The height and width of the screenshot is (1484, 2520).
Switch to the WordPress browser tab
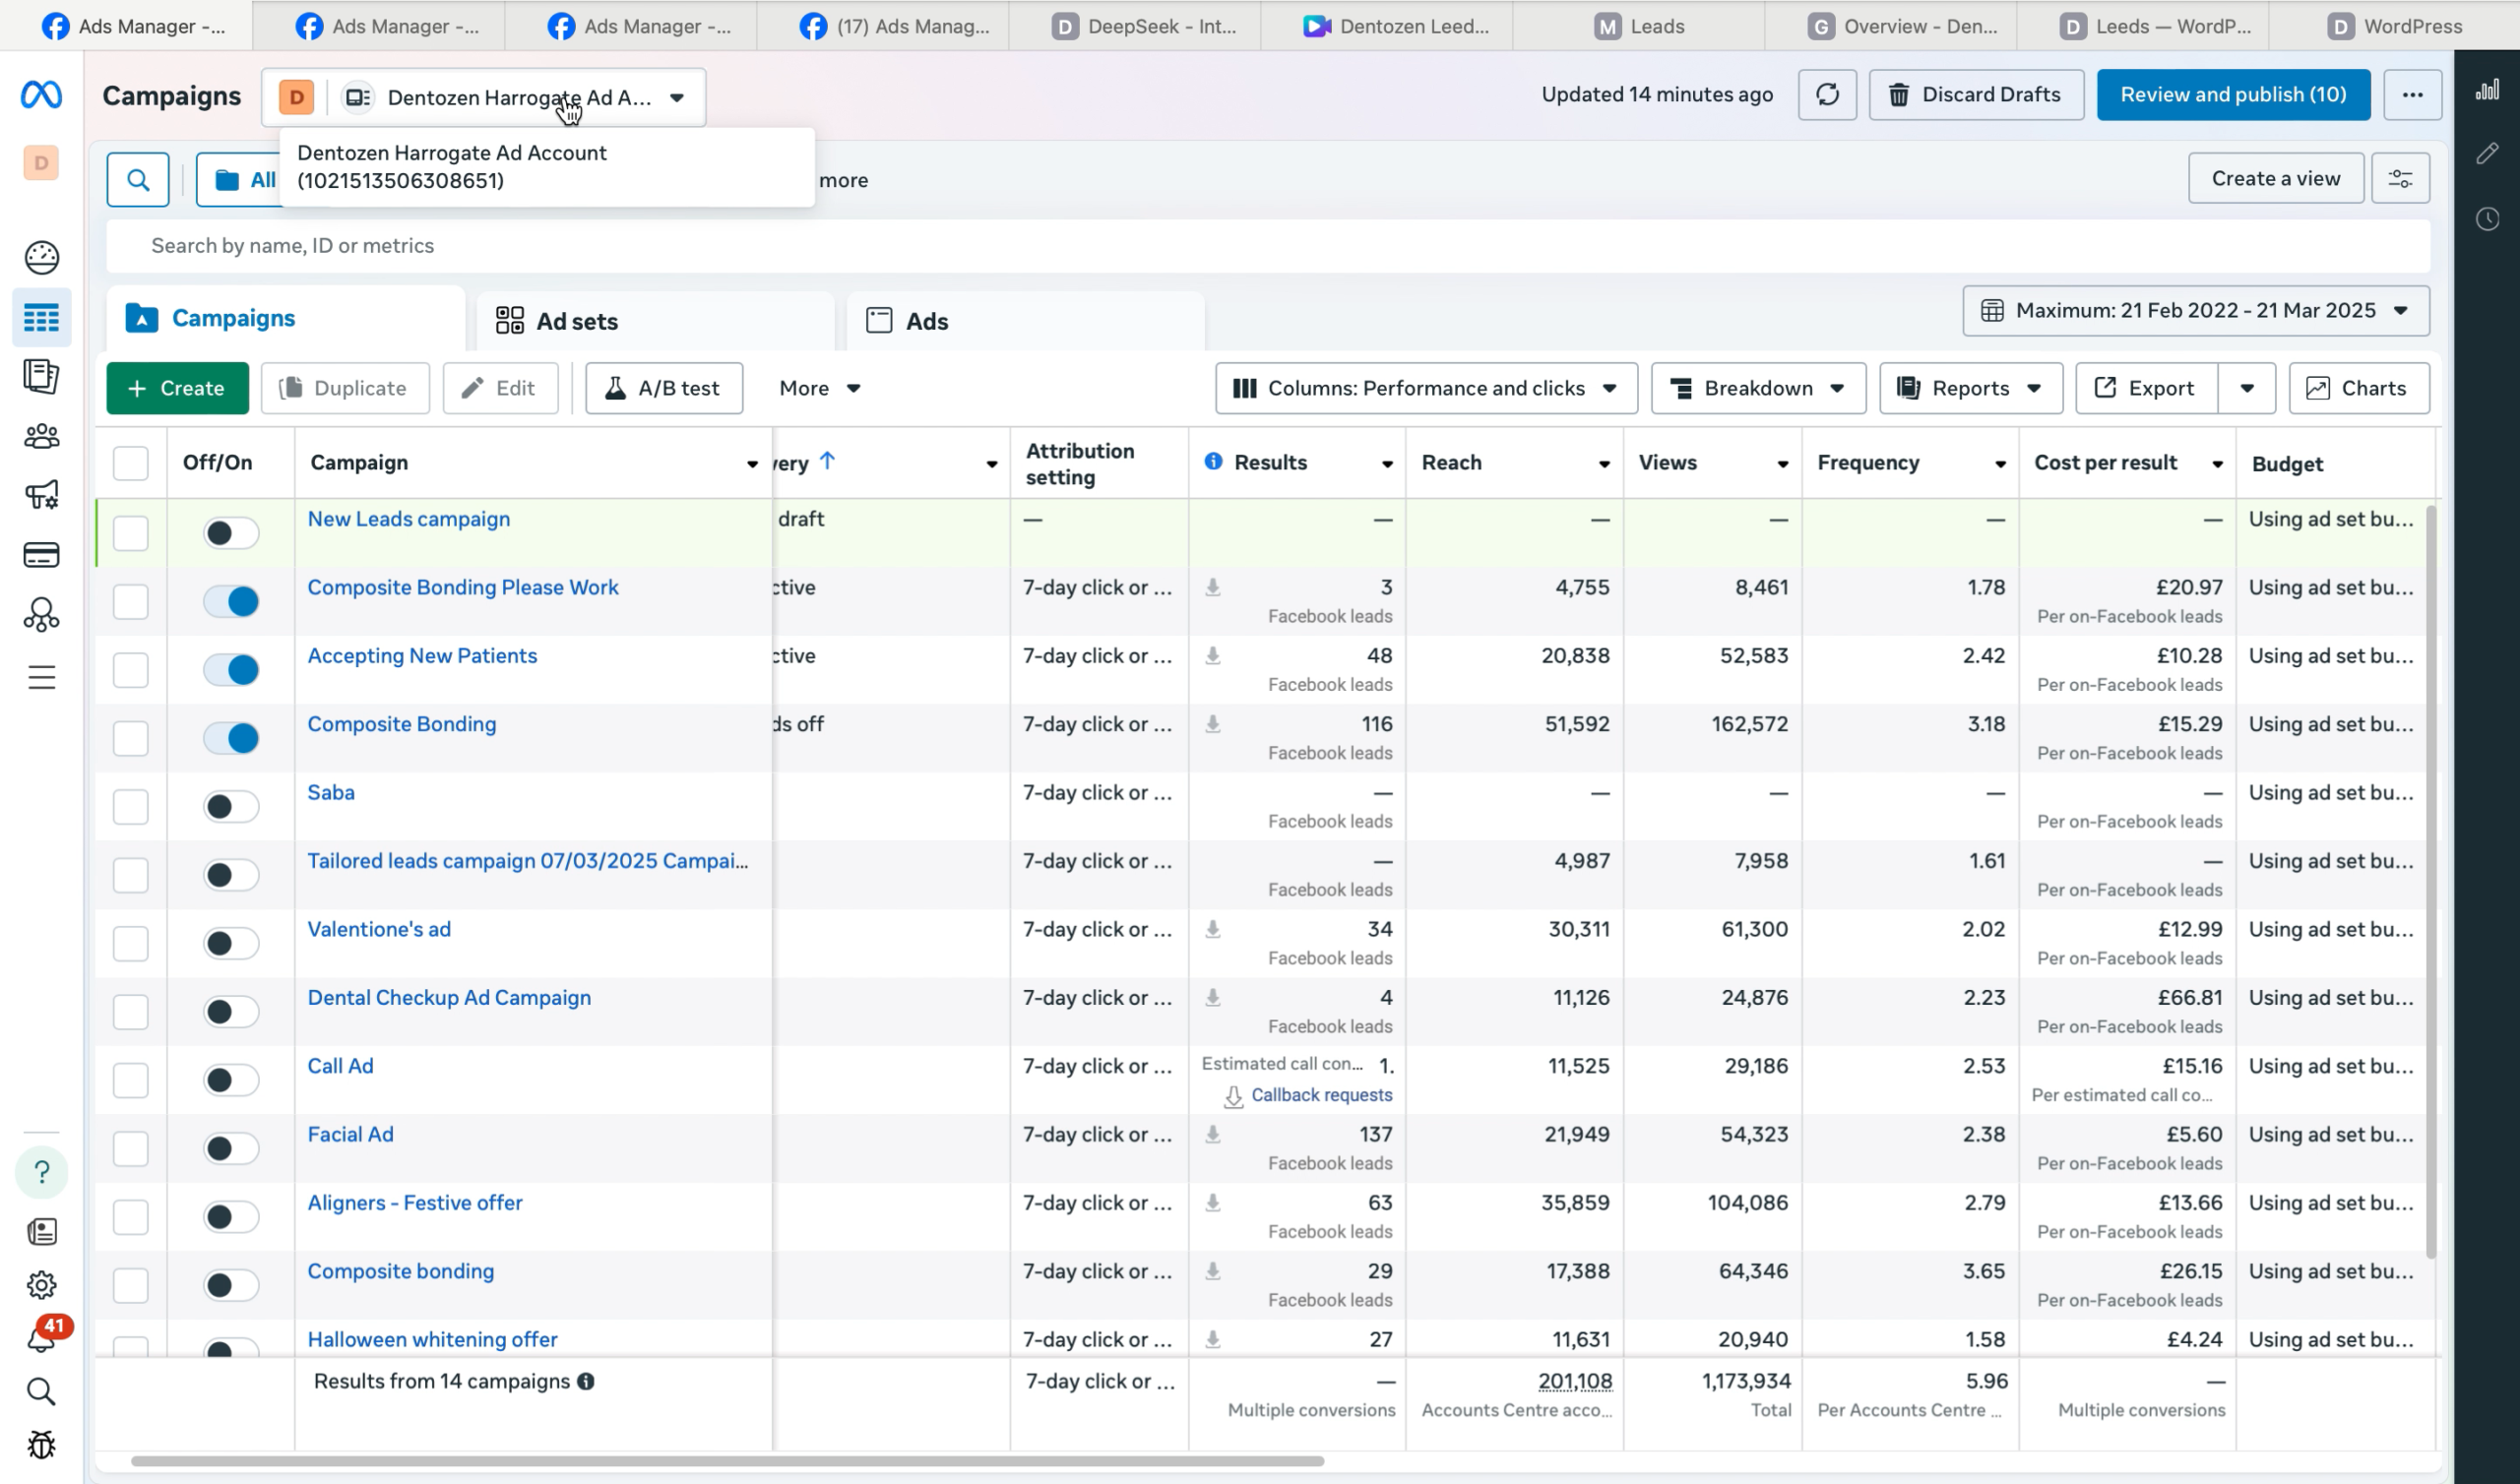[2394, 26]
